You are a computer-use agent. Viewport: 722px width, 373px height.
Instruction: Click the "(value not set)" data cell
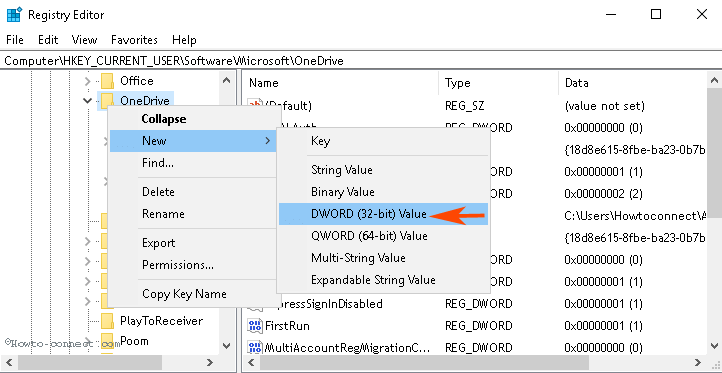click(x=604, y=106)
